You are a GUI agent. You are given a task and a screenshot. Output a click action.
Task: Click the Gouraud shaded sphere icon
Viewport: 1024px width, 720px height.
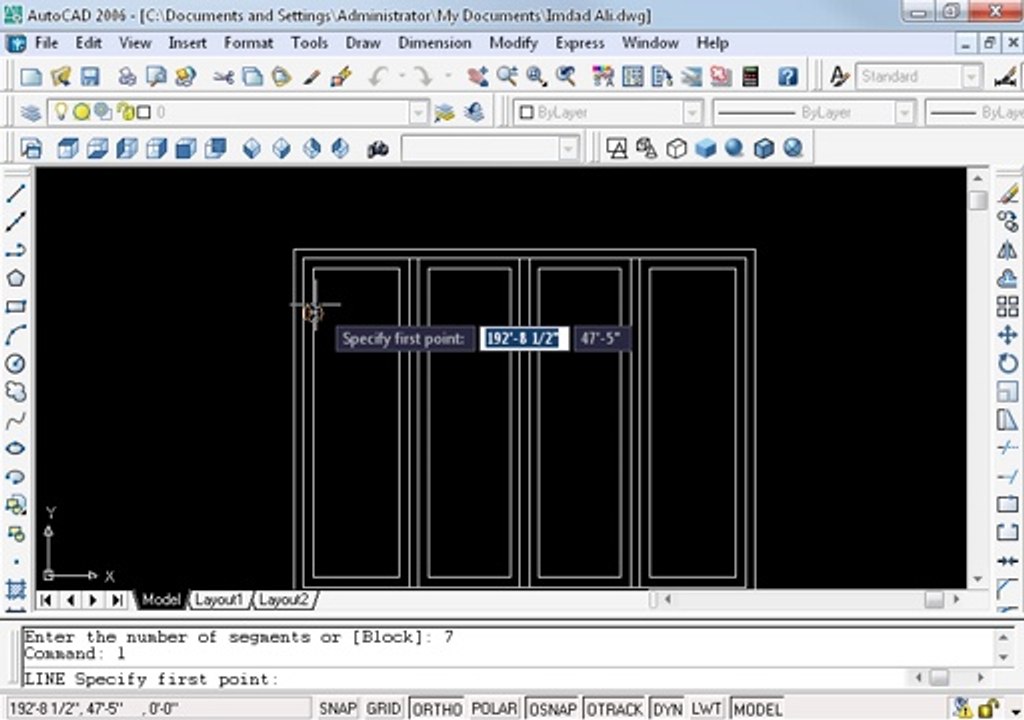(x=735, y=148)
